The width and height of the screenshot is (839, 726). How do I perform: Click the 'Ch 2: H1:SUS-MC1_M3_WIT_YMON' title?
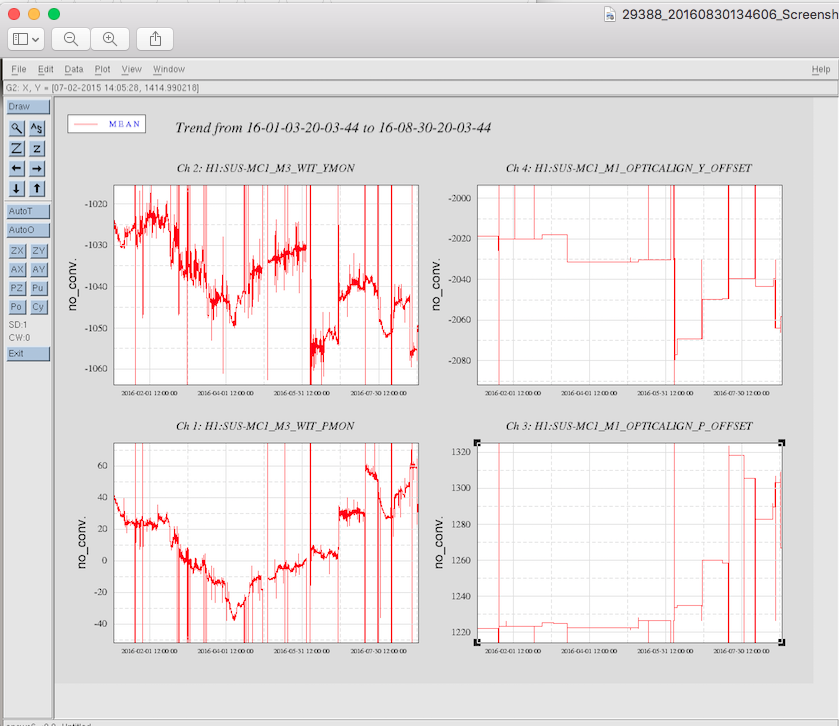[x=266, y=168]
